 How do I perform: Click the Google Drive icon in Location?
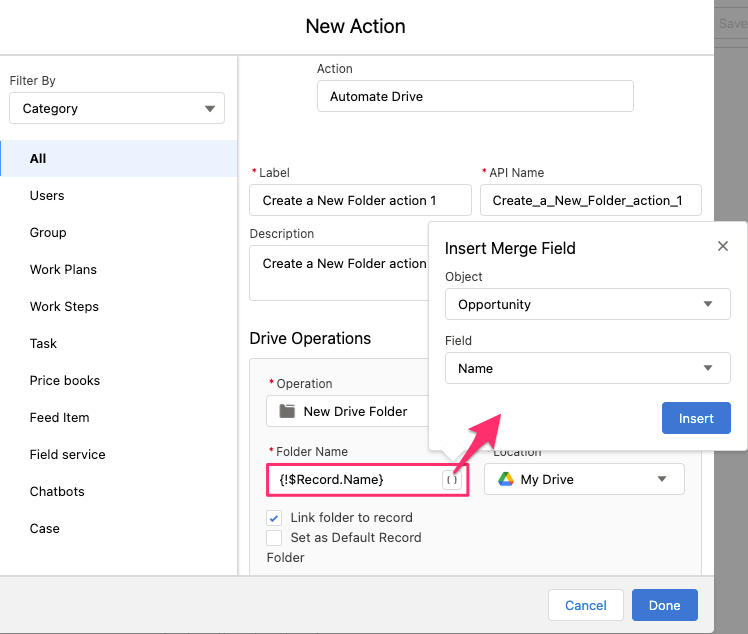coord(506,479)
